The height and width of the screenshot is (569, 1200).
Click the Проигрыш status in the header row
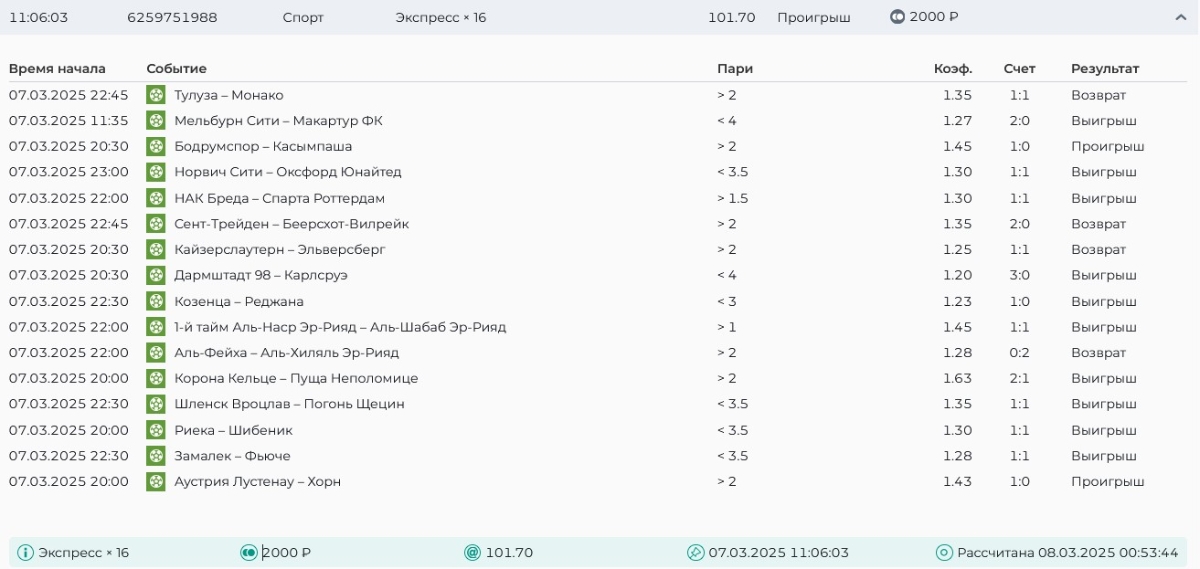(x=814, y=17)
